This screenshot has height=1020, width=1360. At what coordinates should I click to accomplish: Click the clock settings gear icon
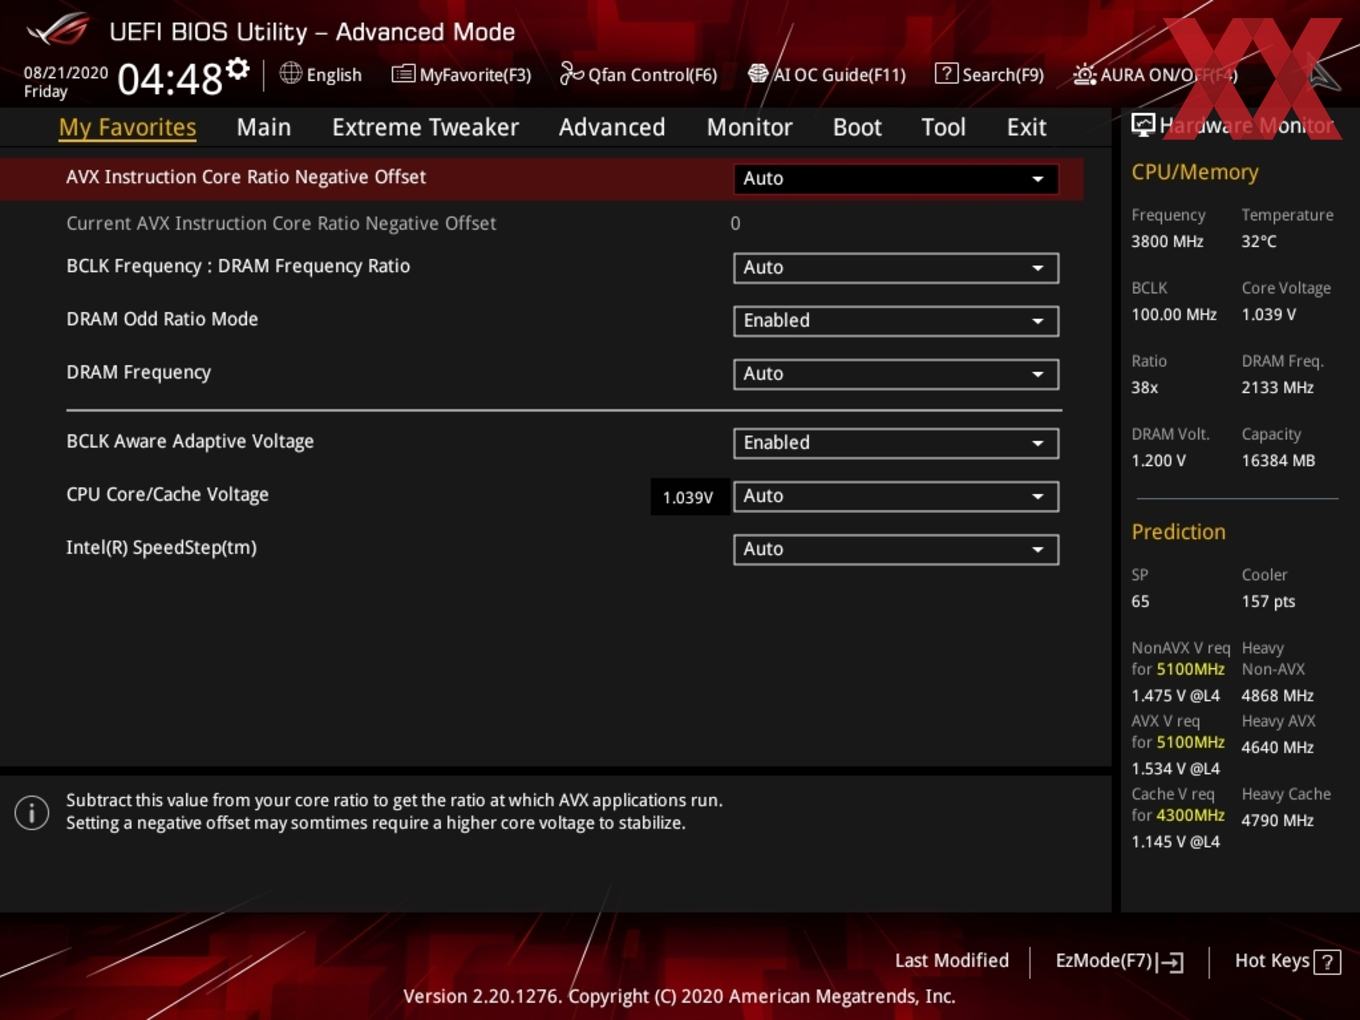click(237, 68)
